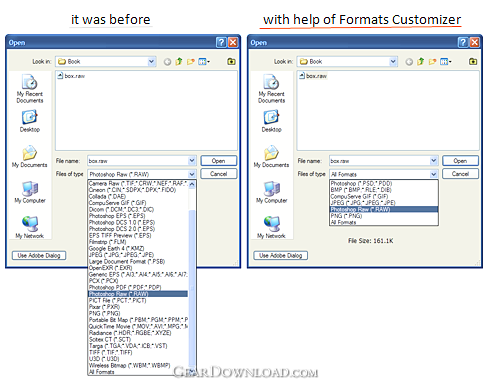Choose BMP format in right list
Image resolution: width=490 pixels, height=380 pixels.
click(x=384, y=190)
